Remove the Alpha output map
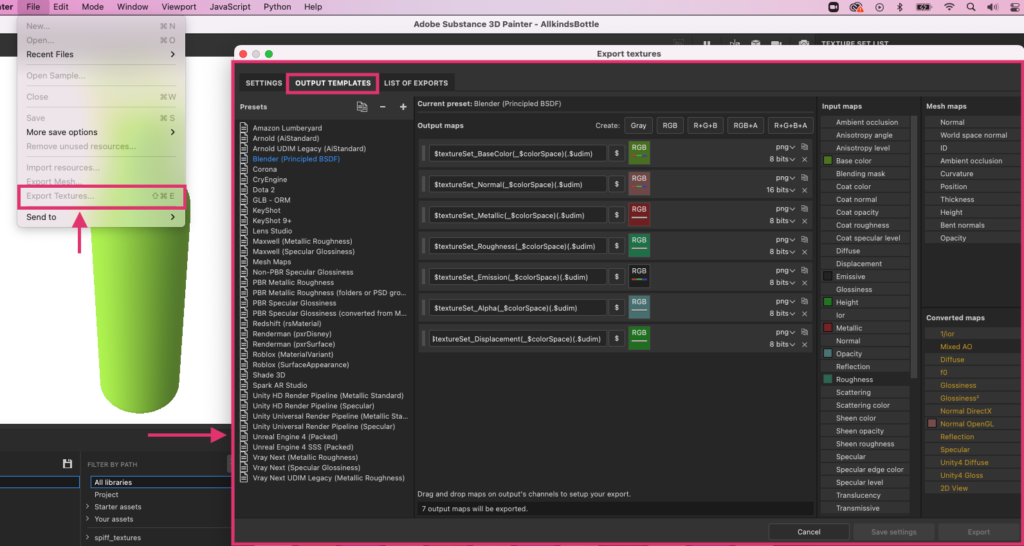Viewport: 1024px width, 546px height. 805,313
